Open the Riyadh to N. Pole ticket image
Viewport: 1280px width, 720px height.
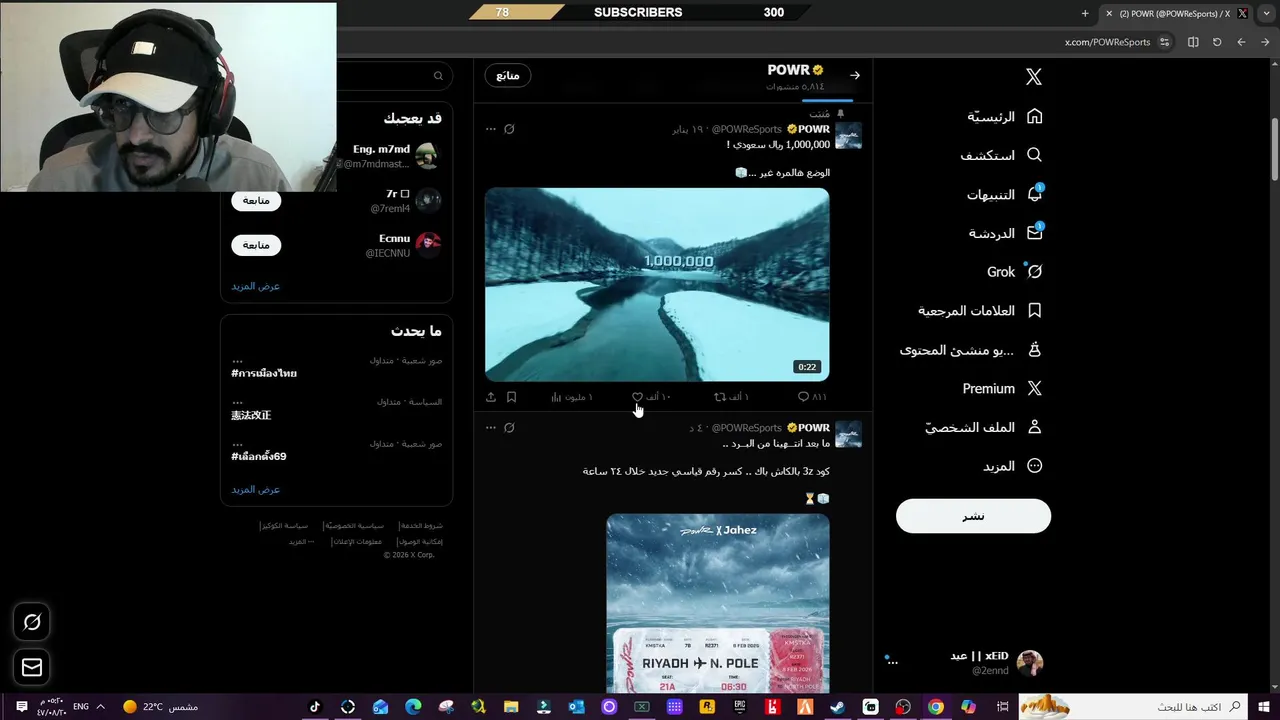(x=718, y=602)
